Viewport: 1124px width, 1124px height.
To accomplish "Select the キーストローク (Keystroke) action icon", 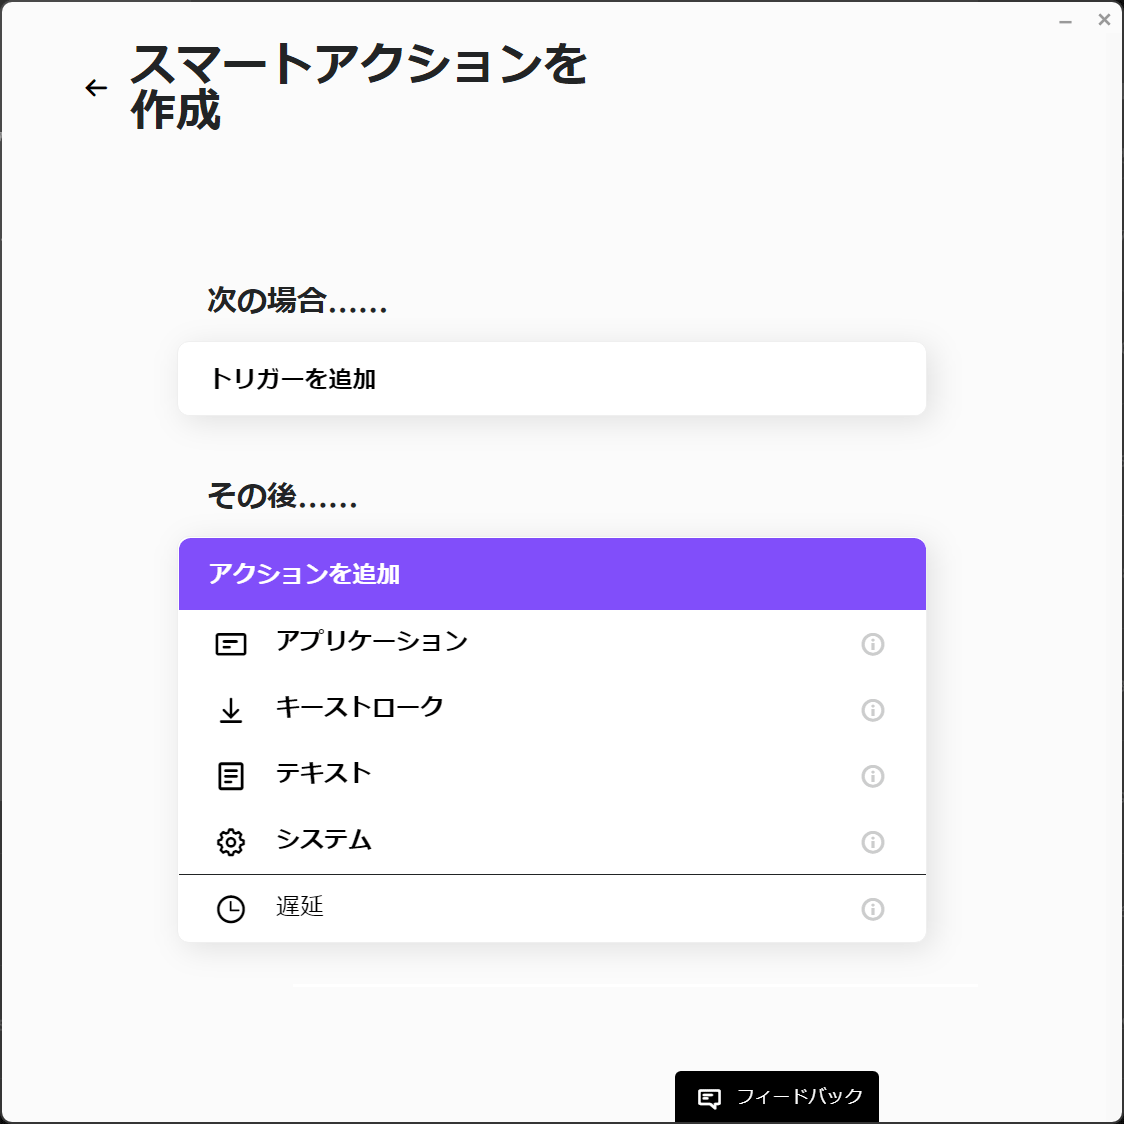I will 231,710.
